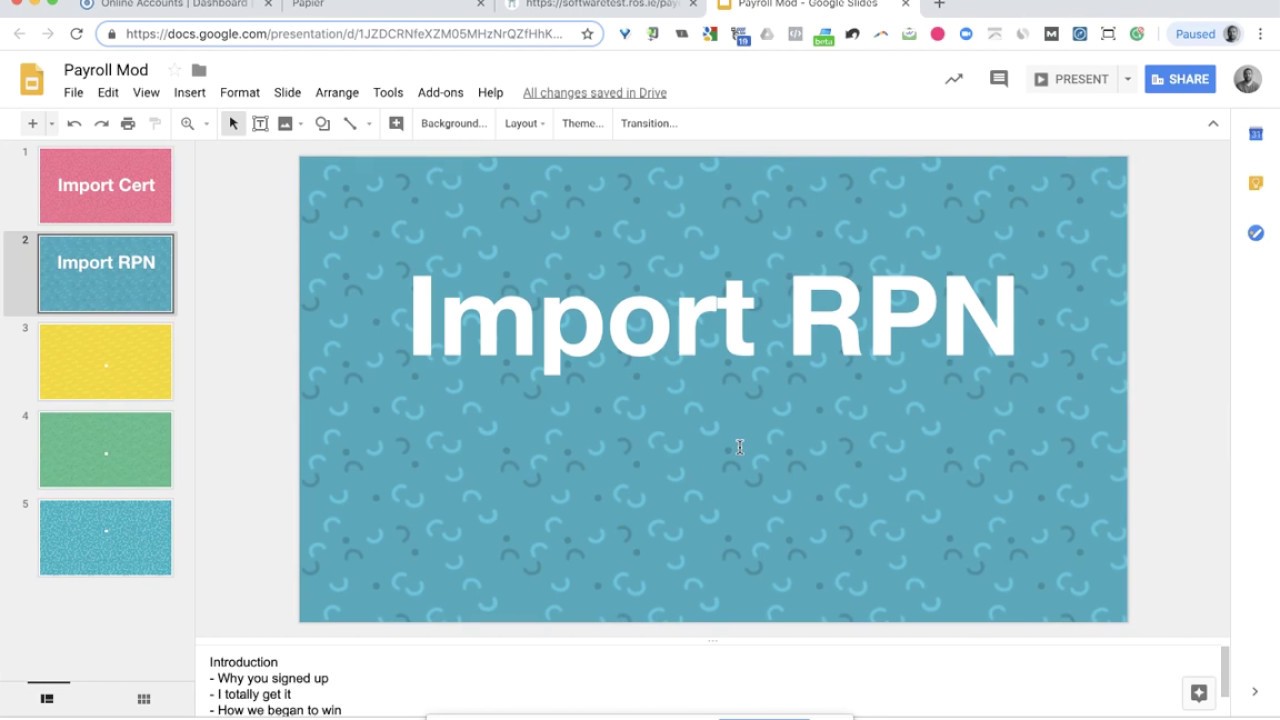Click the Introduction line in speaker notes

pos(244,662)
